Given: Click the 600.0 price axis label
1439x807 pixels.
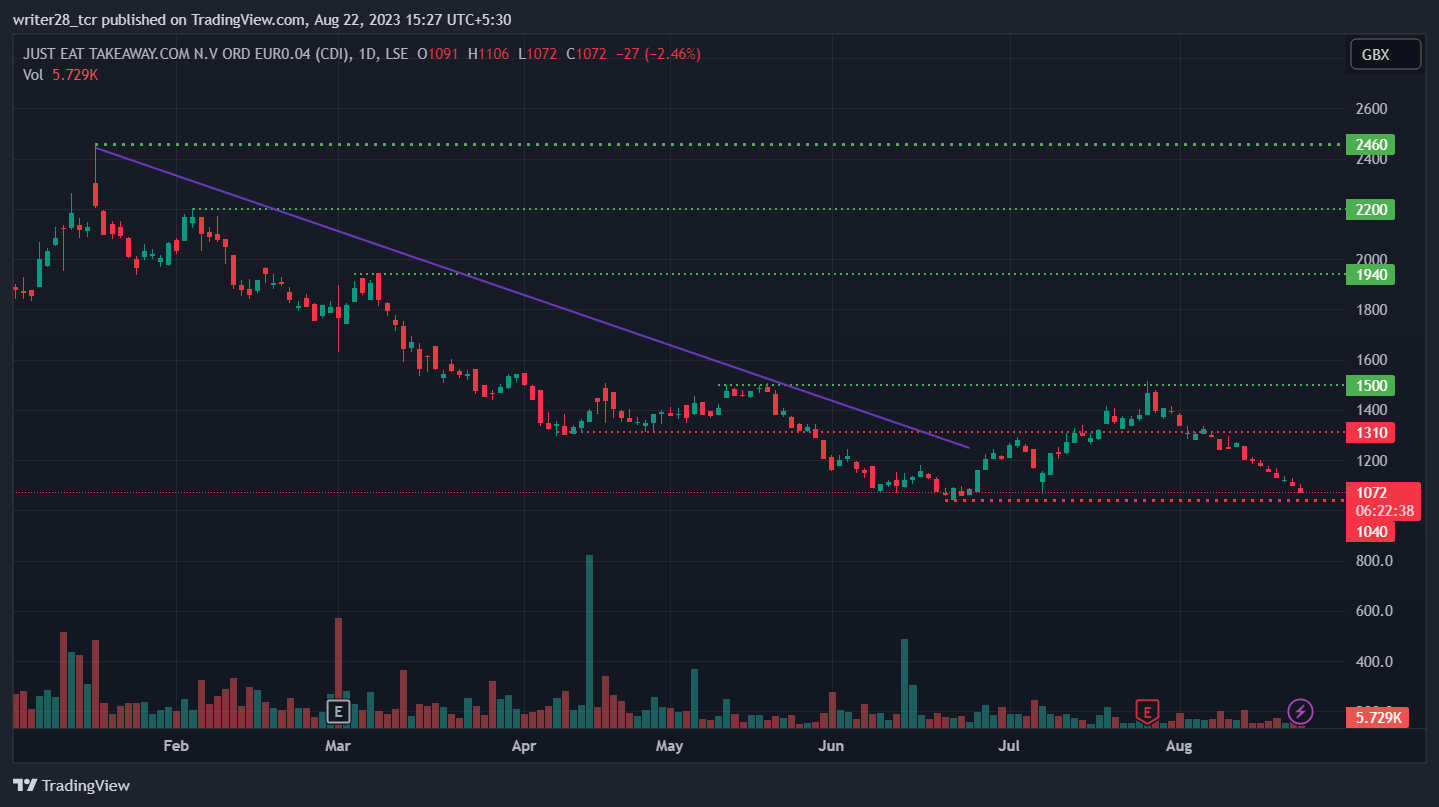Looking at the screenshot, I should (1372, 611).
